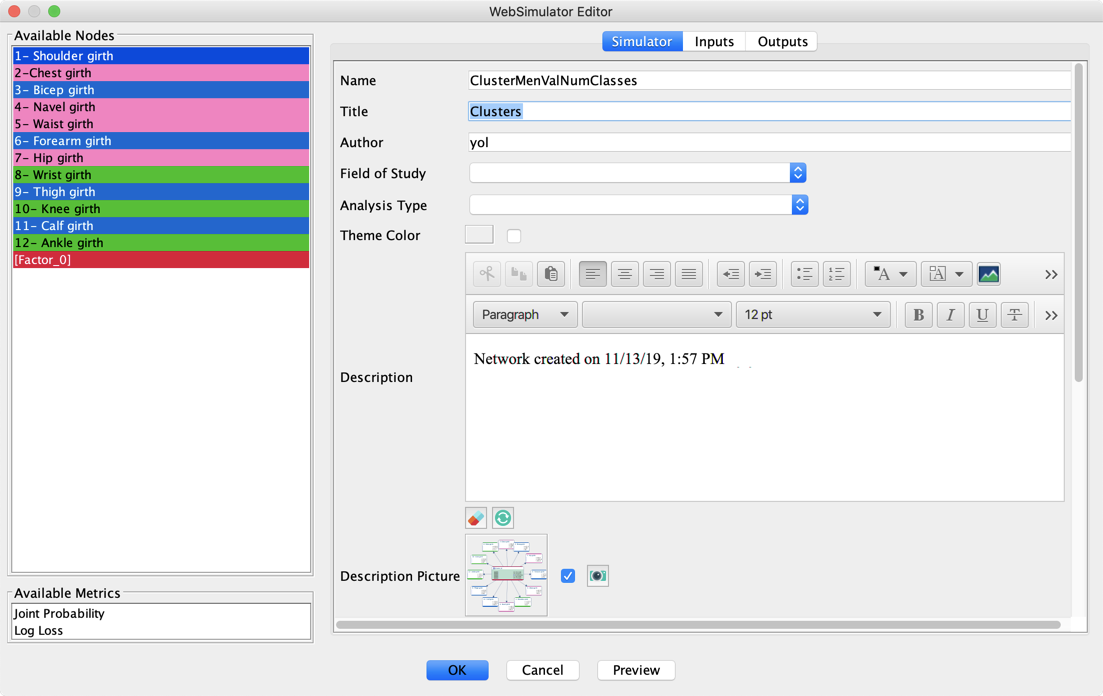Click the green refresh icon under the description
The height and width of the screenshot is (696, 1103).
[x=503, y=518]
